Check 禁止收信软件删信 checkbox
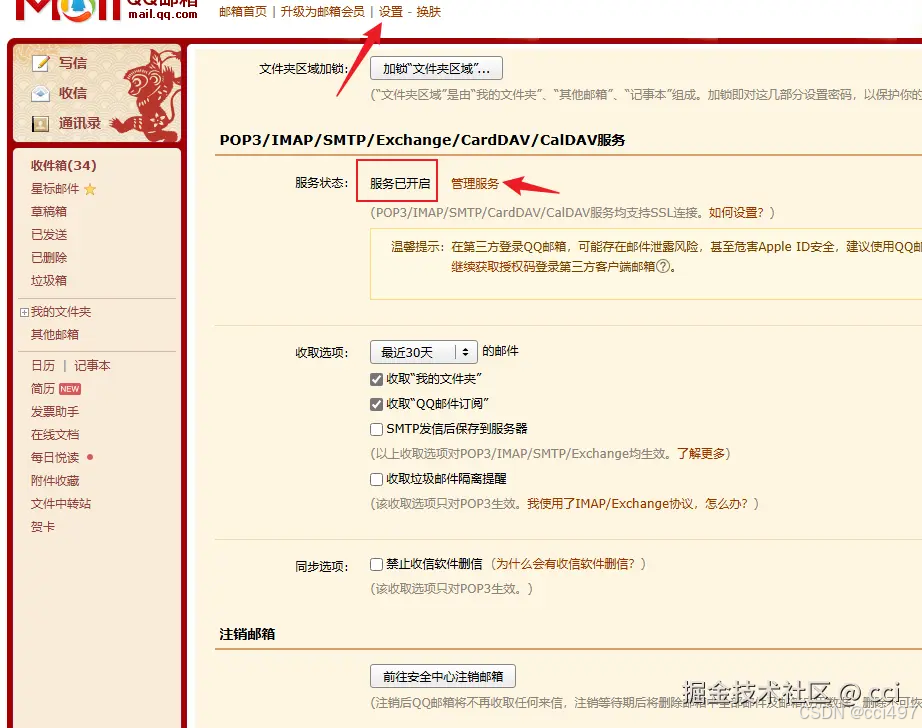Image resolution: width=922 pixels, height=728 pixels. (376, 565)
